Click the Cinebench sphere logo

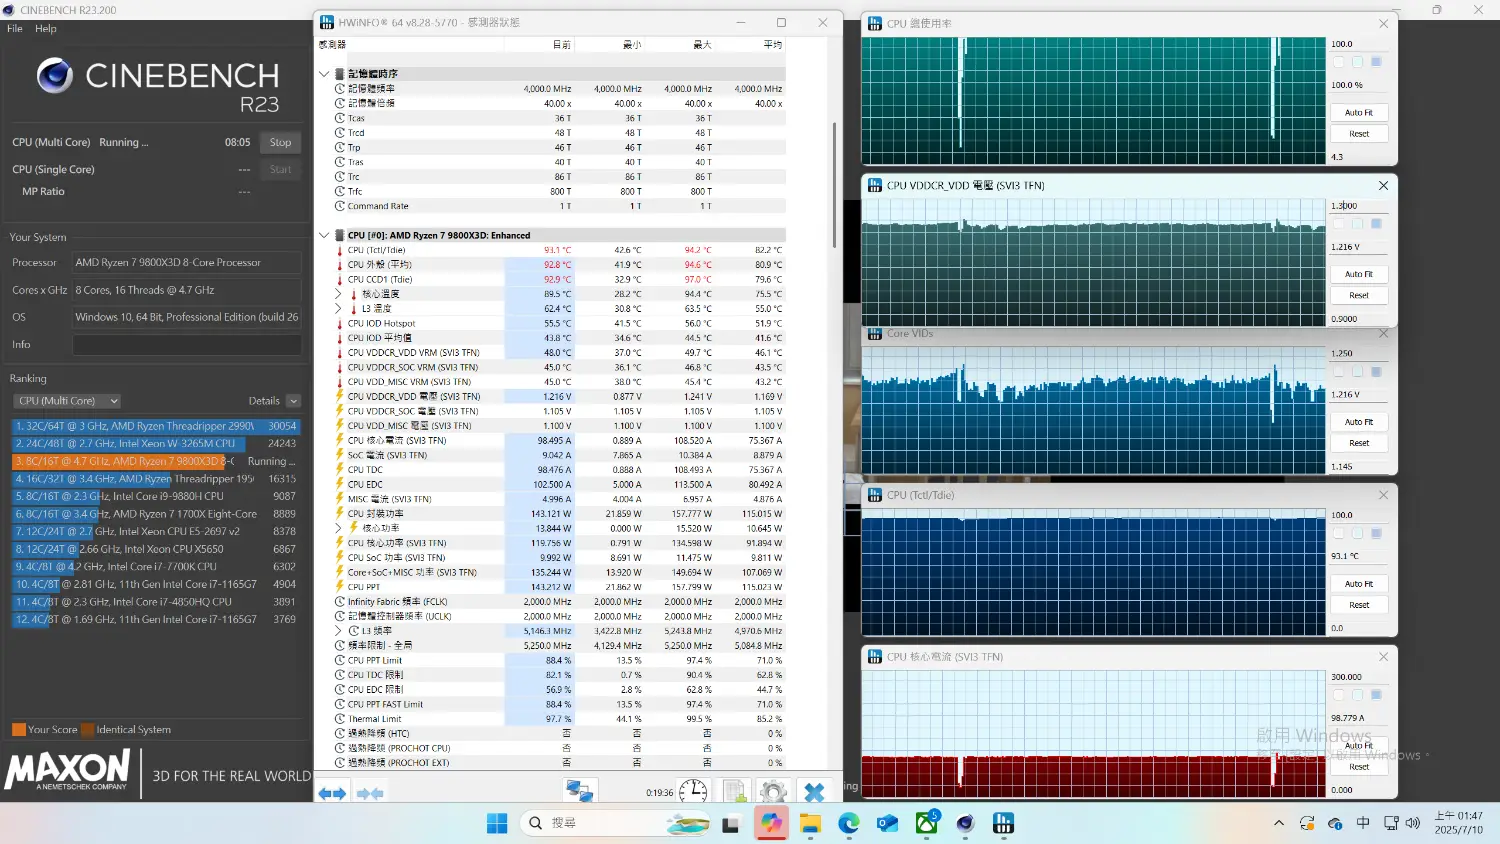pyautogui.click(x=55, y=75)
